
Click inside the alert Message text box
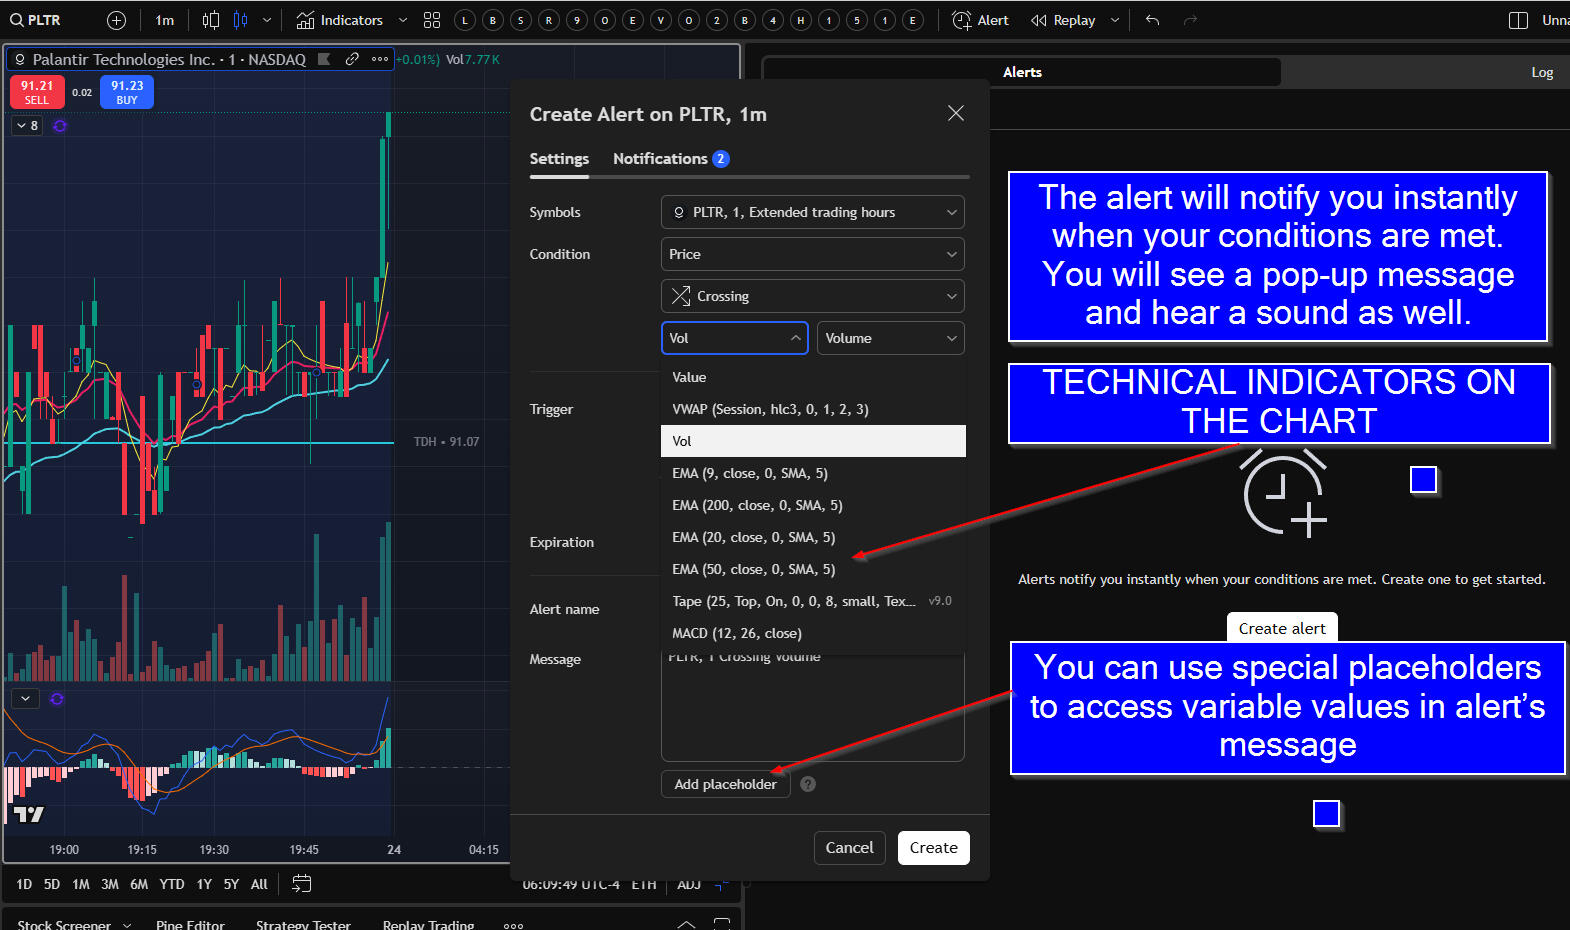click(x=812, y=710)
